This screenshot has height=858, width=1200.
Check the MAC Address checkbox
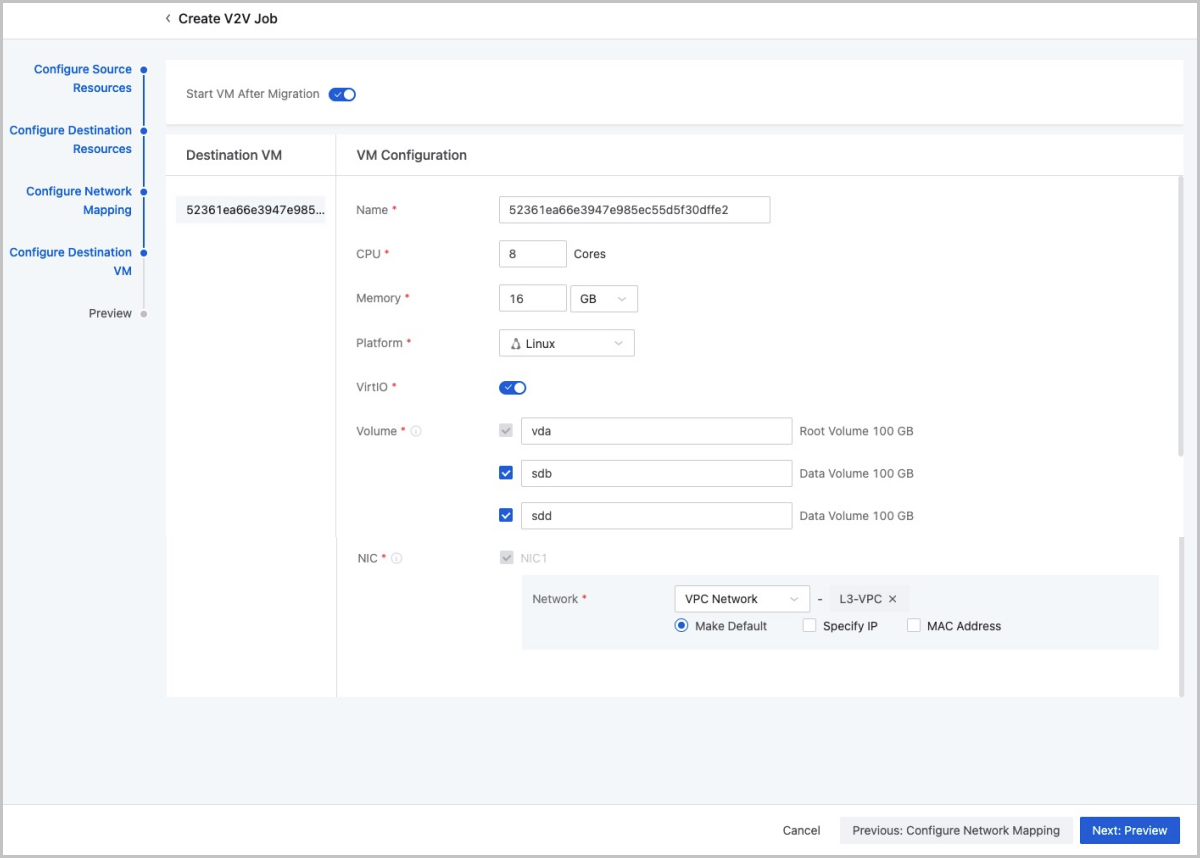click(x=914, y=626)
